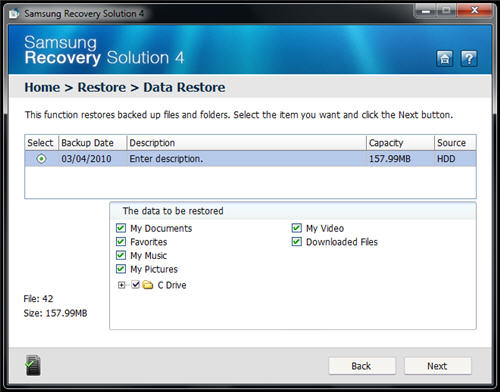The height and width of the screenshot is (392, 500).
Task: Go to Home in the breadcrumb
Action: tap(42, 87)
